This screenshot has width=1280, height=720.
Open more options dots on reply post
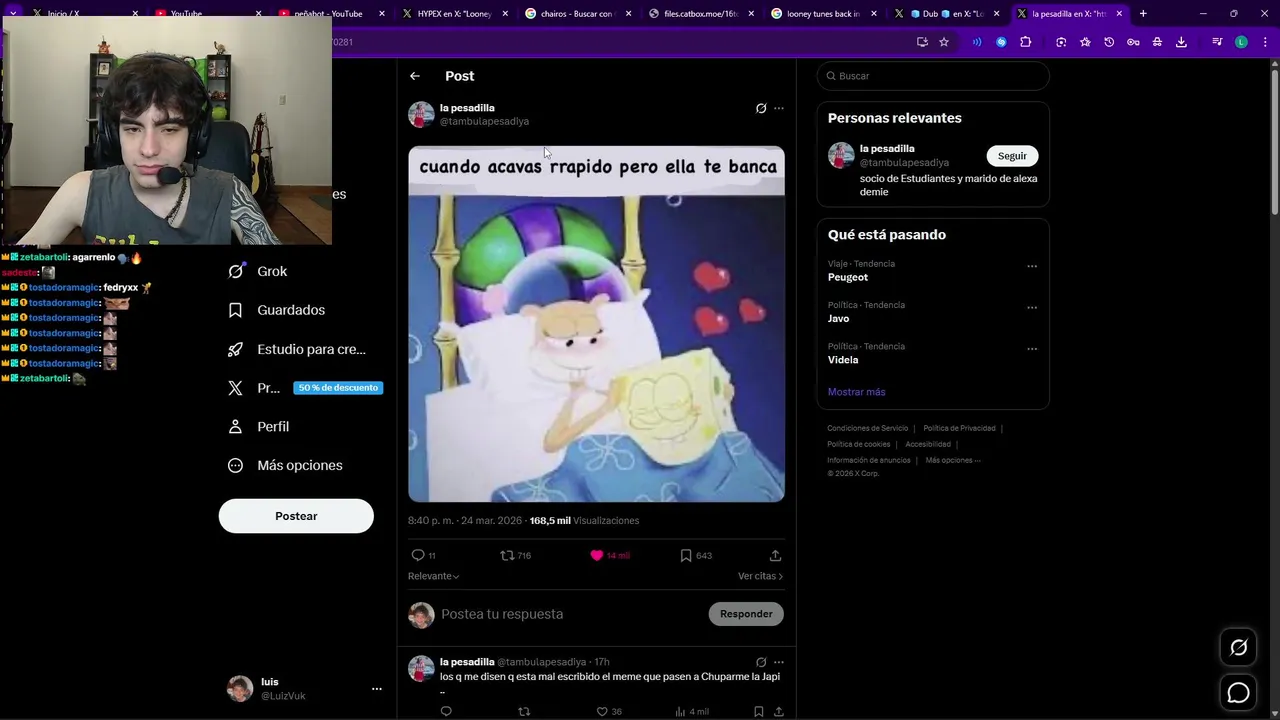point(779,662)
